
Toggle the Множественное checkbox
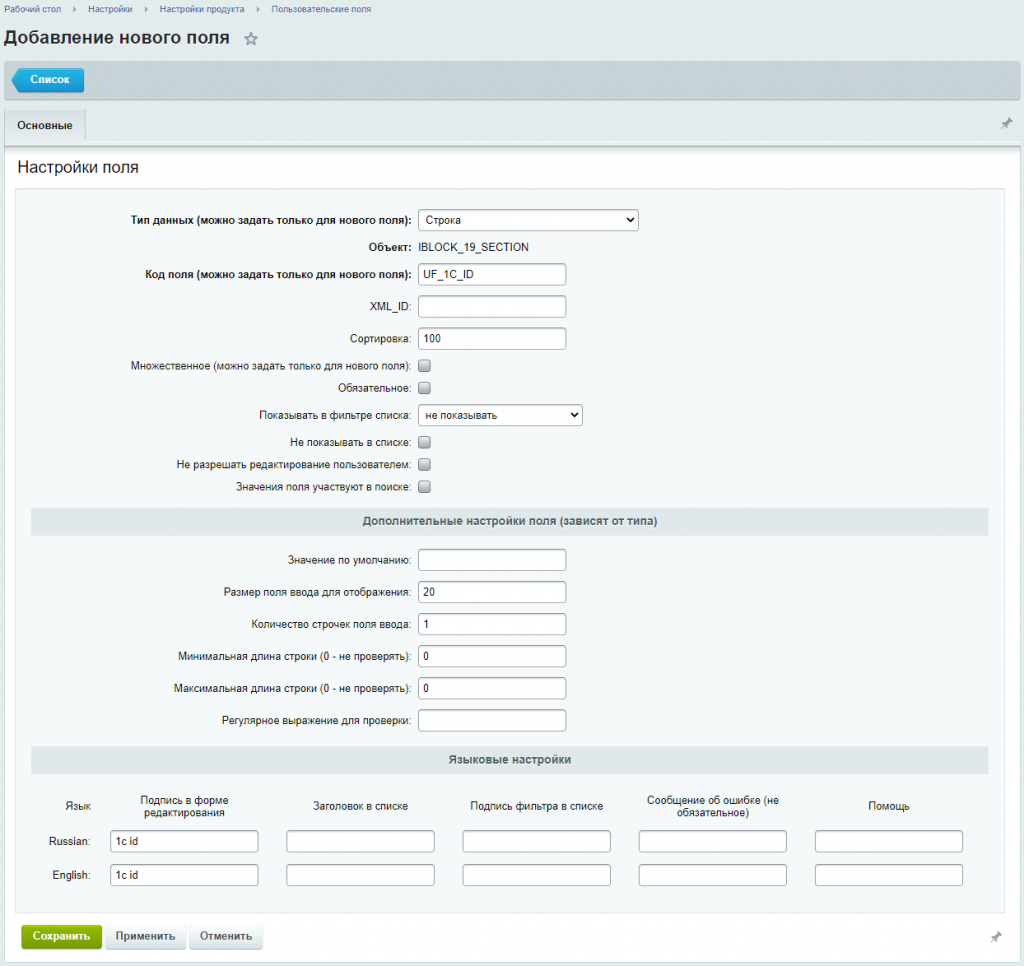(424, 366)
